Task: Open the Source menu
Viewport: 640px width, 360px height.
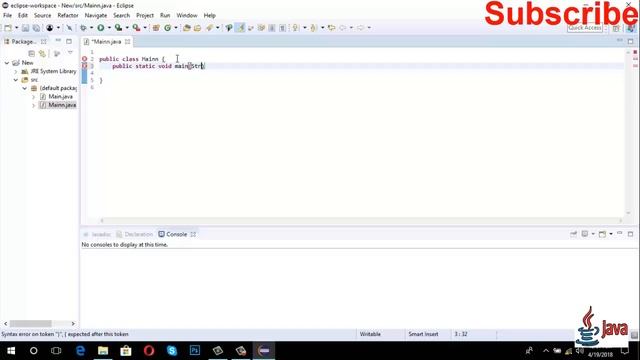Action: click(42, 16)
